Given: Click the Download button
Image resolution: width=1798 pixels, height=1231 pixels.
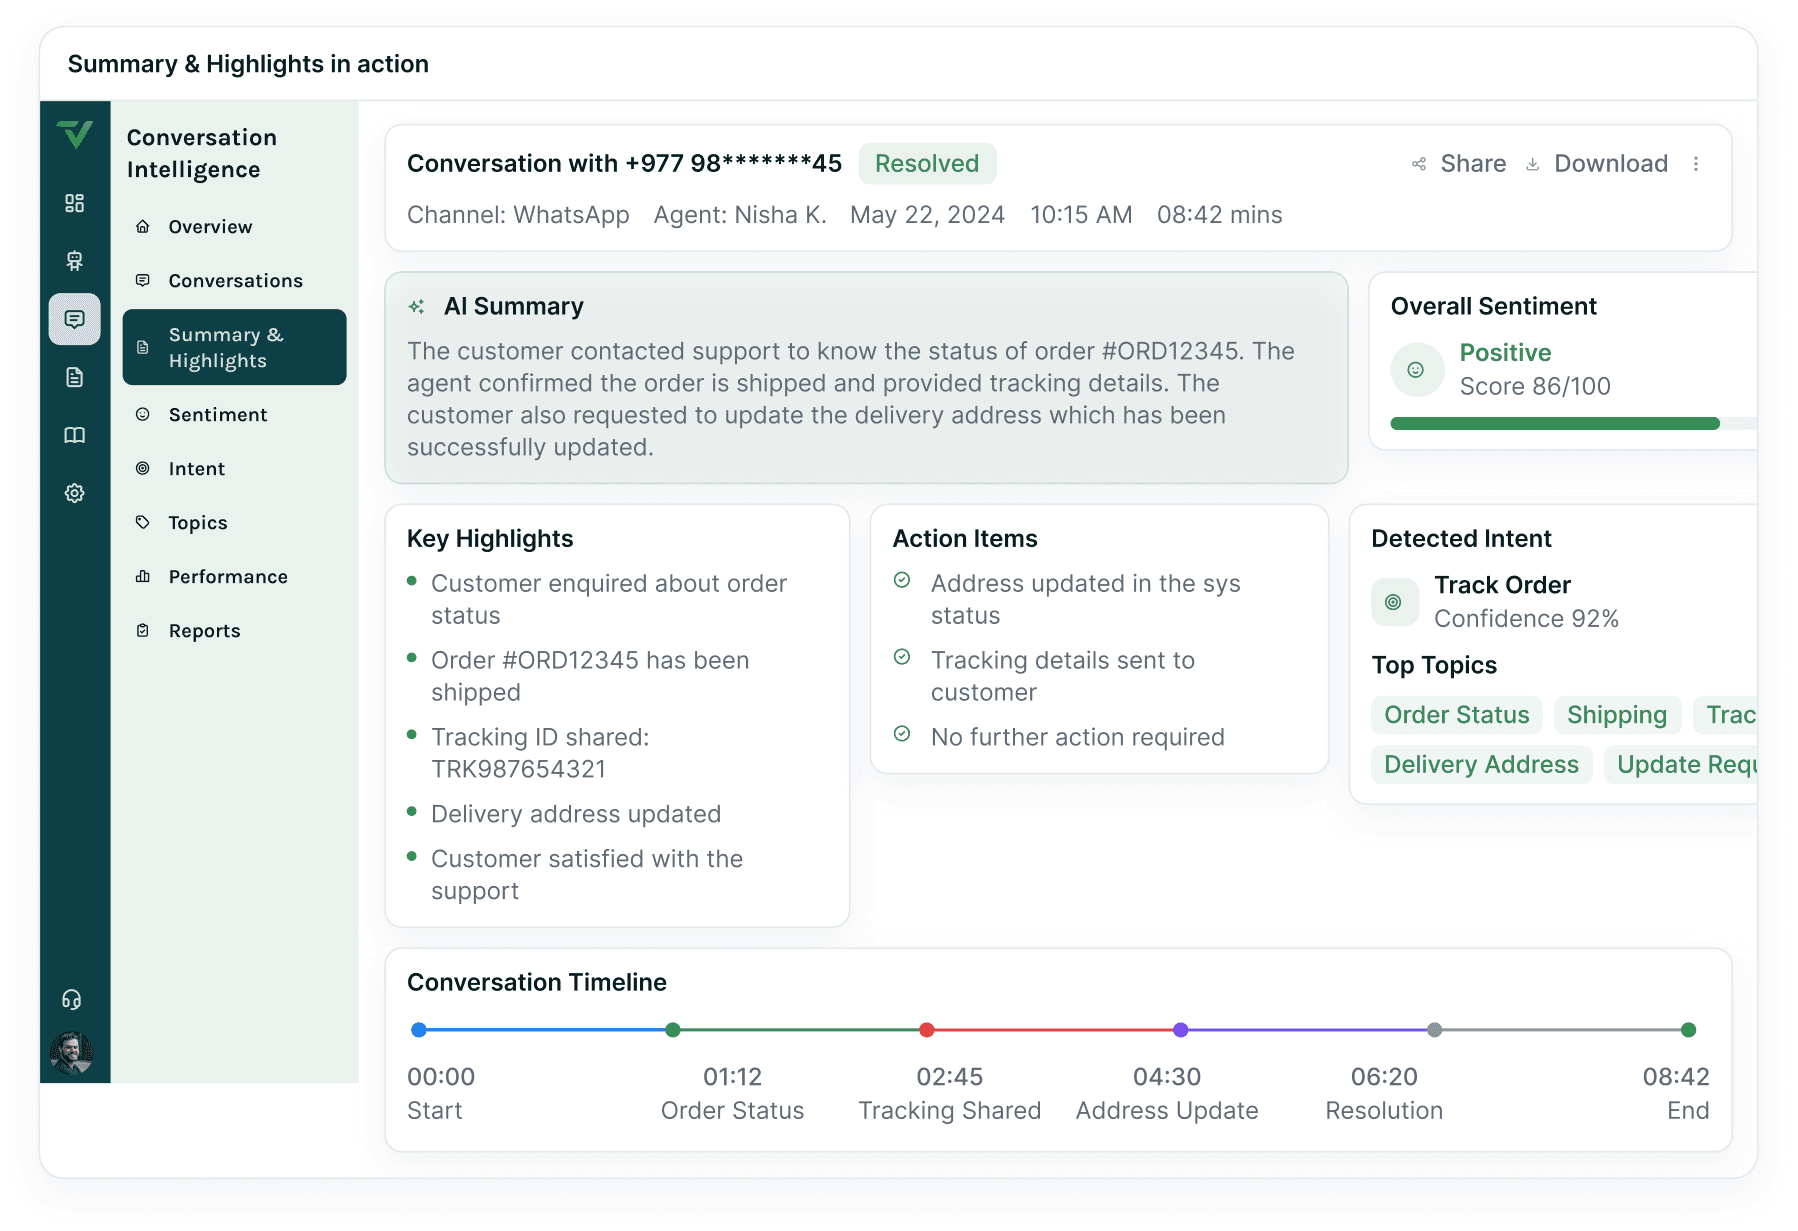Looking at the screenshot, I should (1597, 164).
